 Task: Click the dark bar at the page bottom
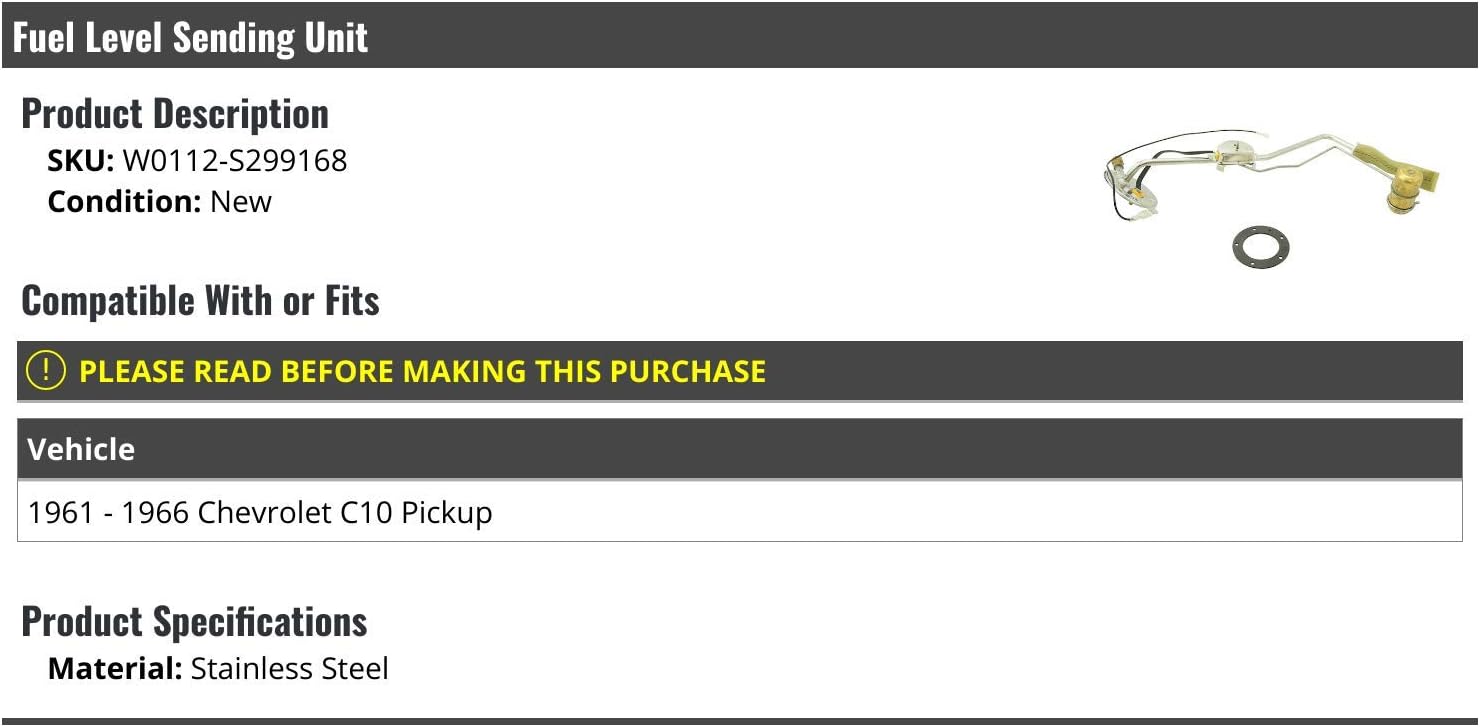(740, 721)
